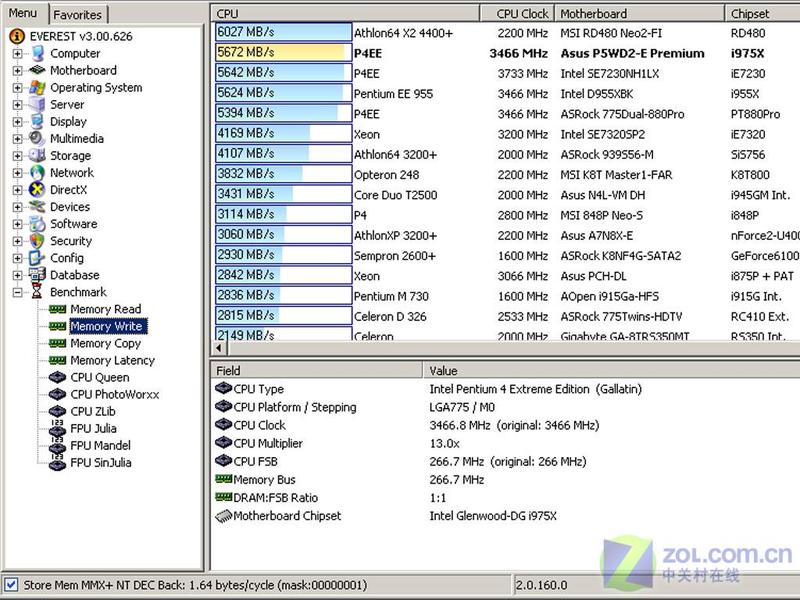Image resolution: width=800 pixels, height=600 pixels.
Task: Open the FPU SinJulia benchmark
Action: pos(101,463)
